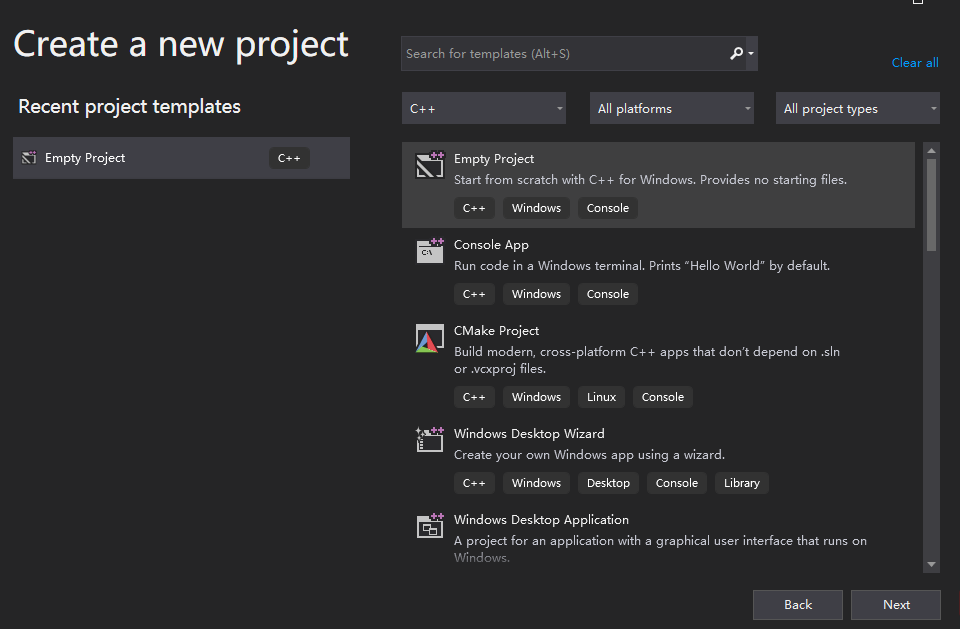This screenshot has height=629, width=960.
Task: Click the Clear all link
Action: (x=914, y=63)
